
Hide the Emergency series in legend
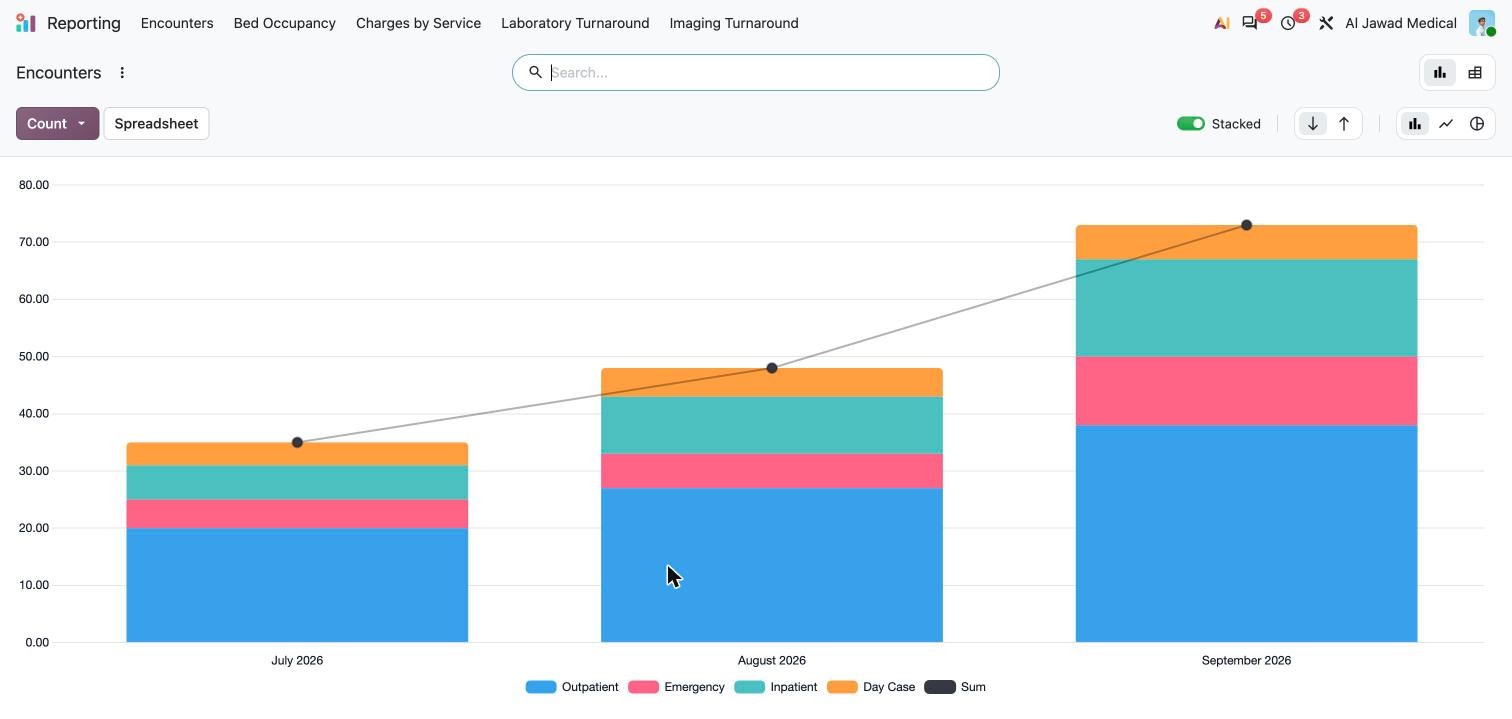[x=676, y=687]
